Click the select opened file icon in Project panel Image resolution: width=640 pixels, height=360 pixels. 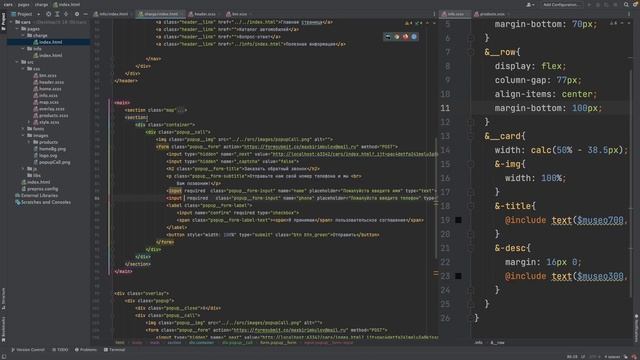coord(49,14)
